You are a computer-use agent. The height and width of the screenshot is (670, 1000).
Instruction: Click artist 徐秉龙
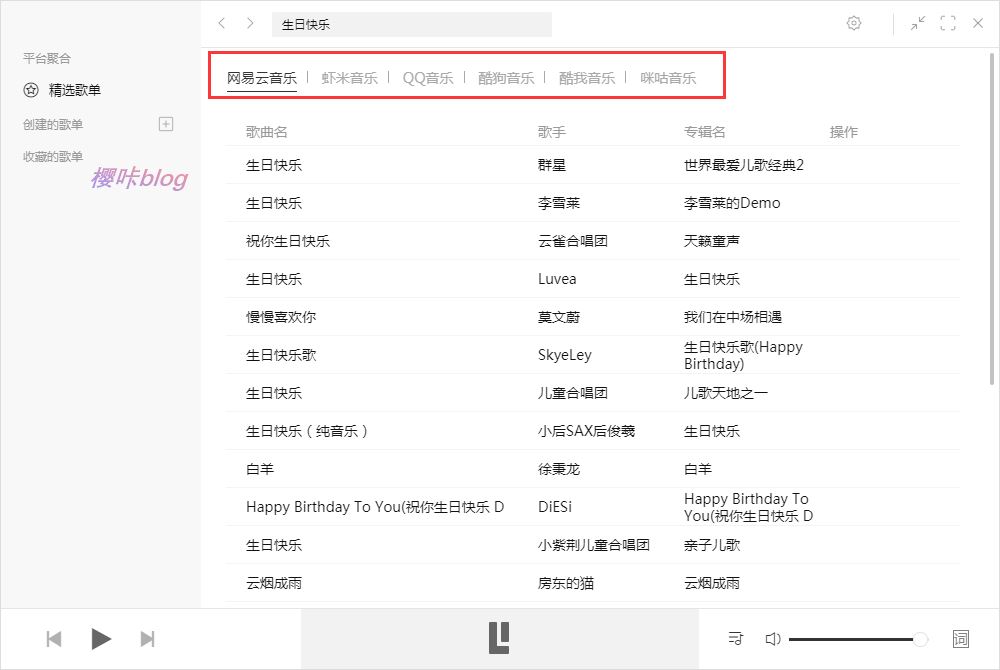(x=559, y=469)
